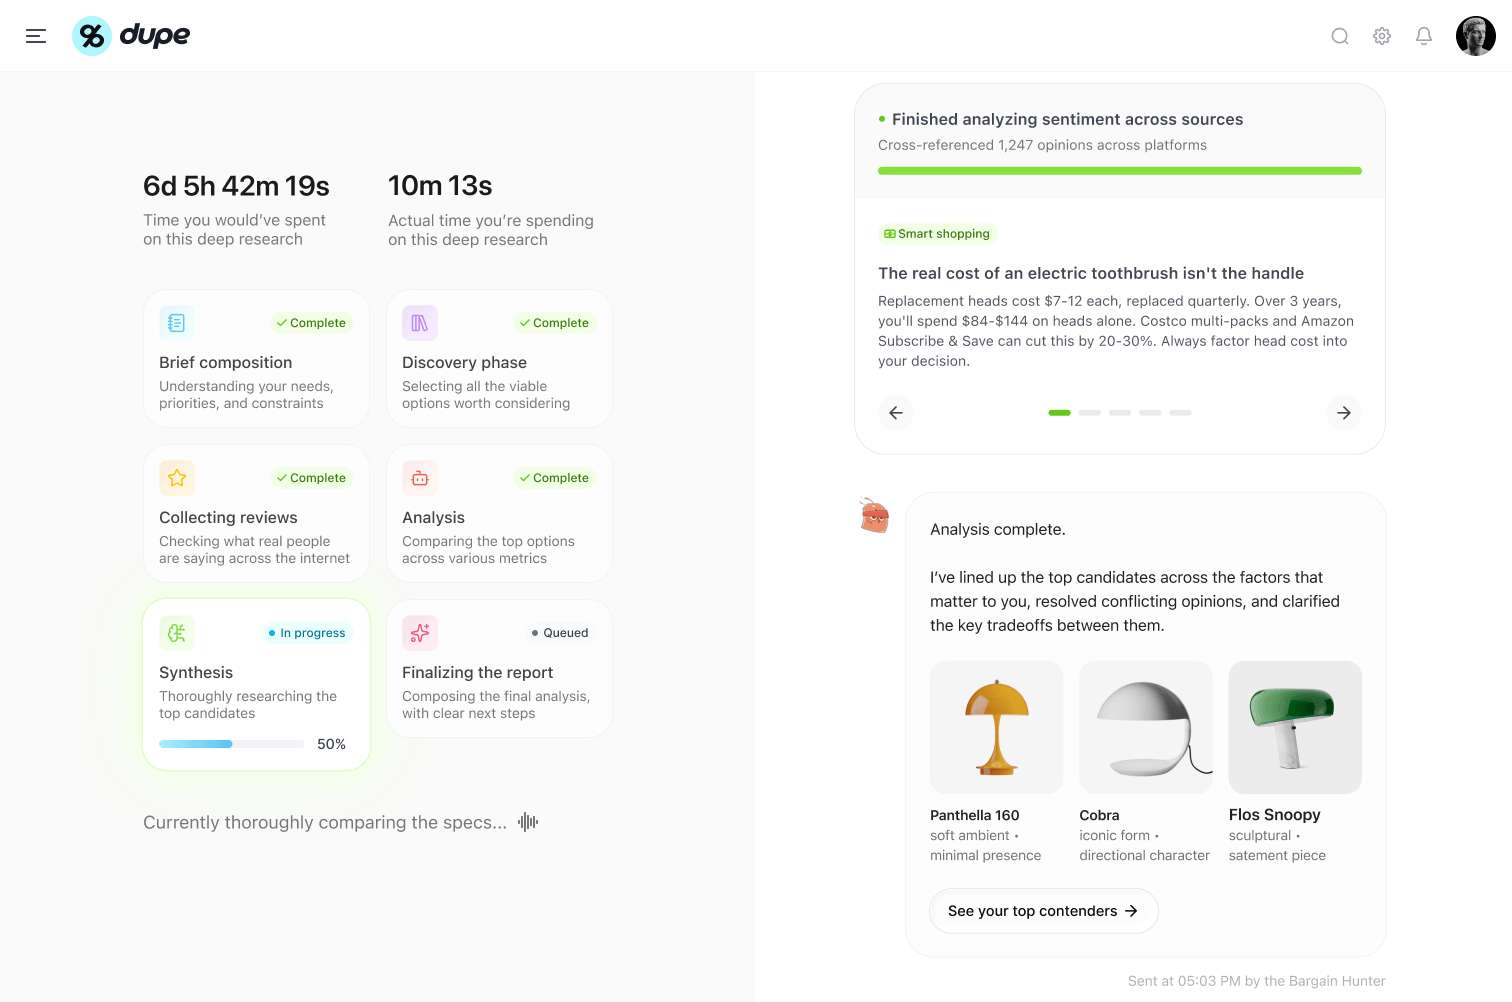The height and width of the screenshot is (1002, 1512).
Task: Select the Flos Snoopy lamp thumbnail
Action: coord(1295,727)
